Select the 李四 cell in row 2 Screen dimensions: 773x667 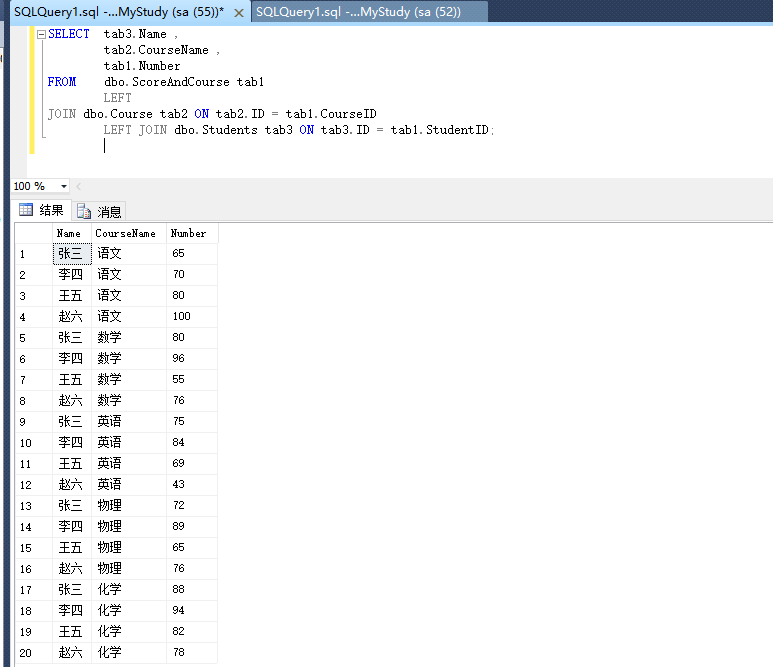pyautogui.click(x=72, y=275)
